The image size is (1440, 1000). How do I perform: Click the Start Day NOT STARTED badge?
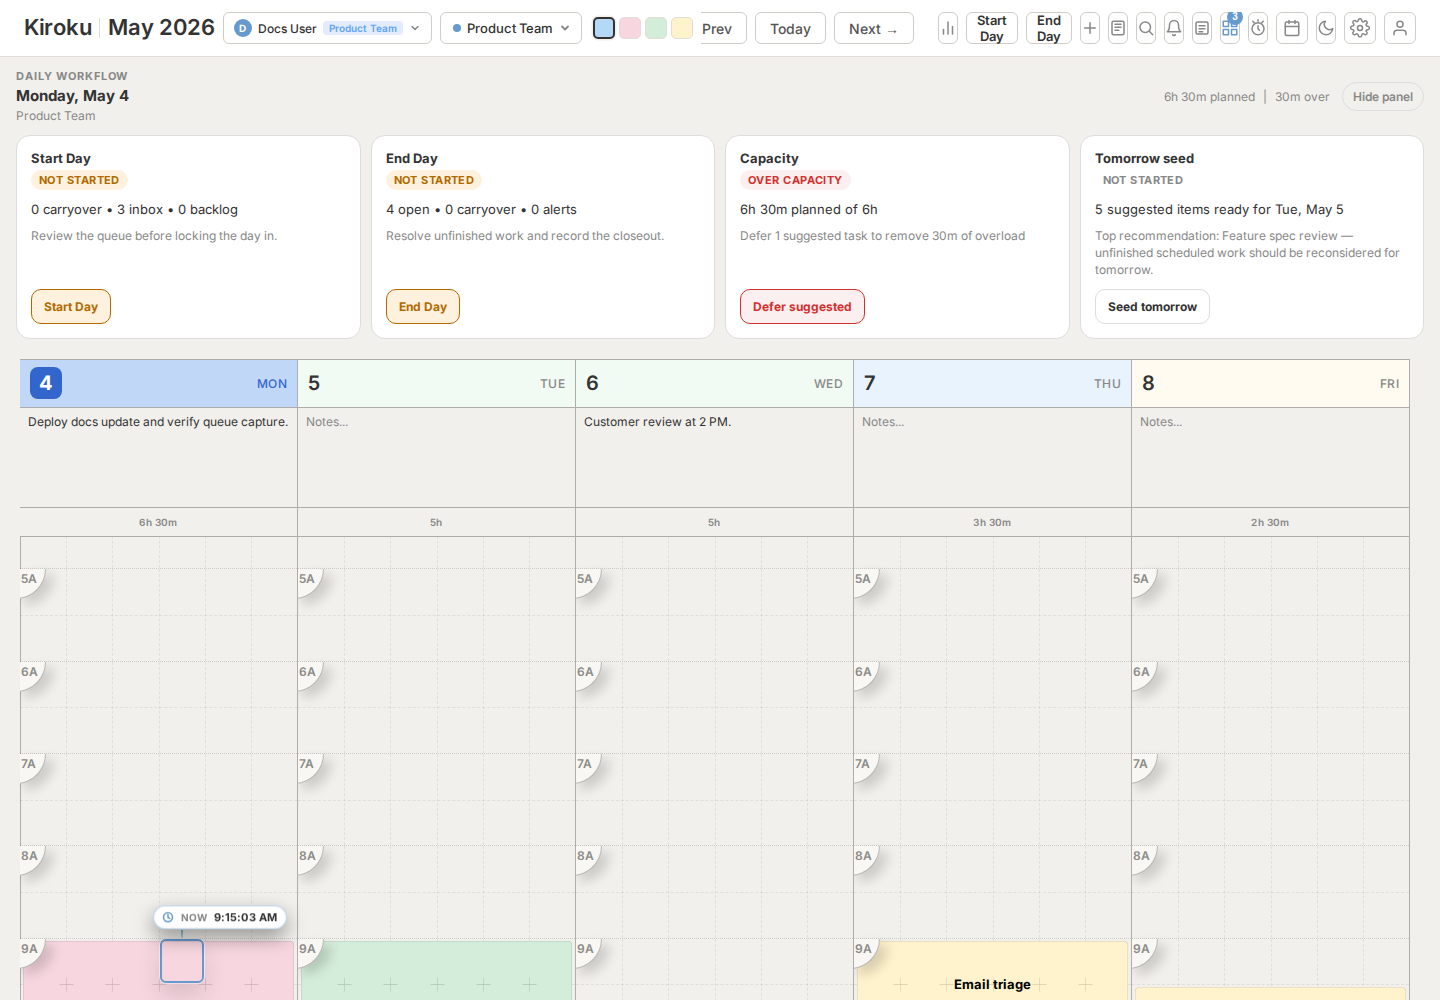pyautogui.click(x=79, y=180)
